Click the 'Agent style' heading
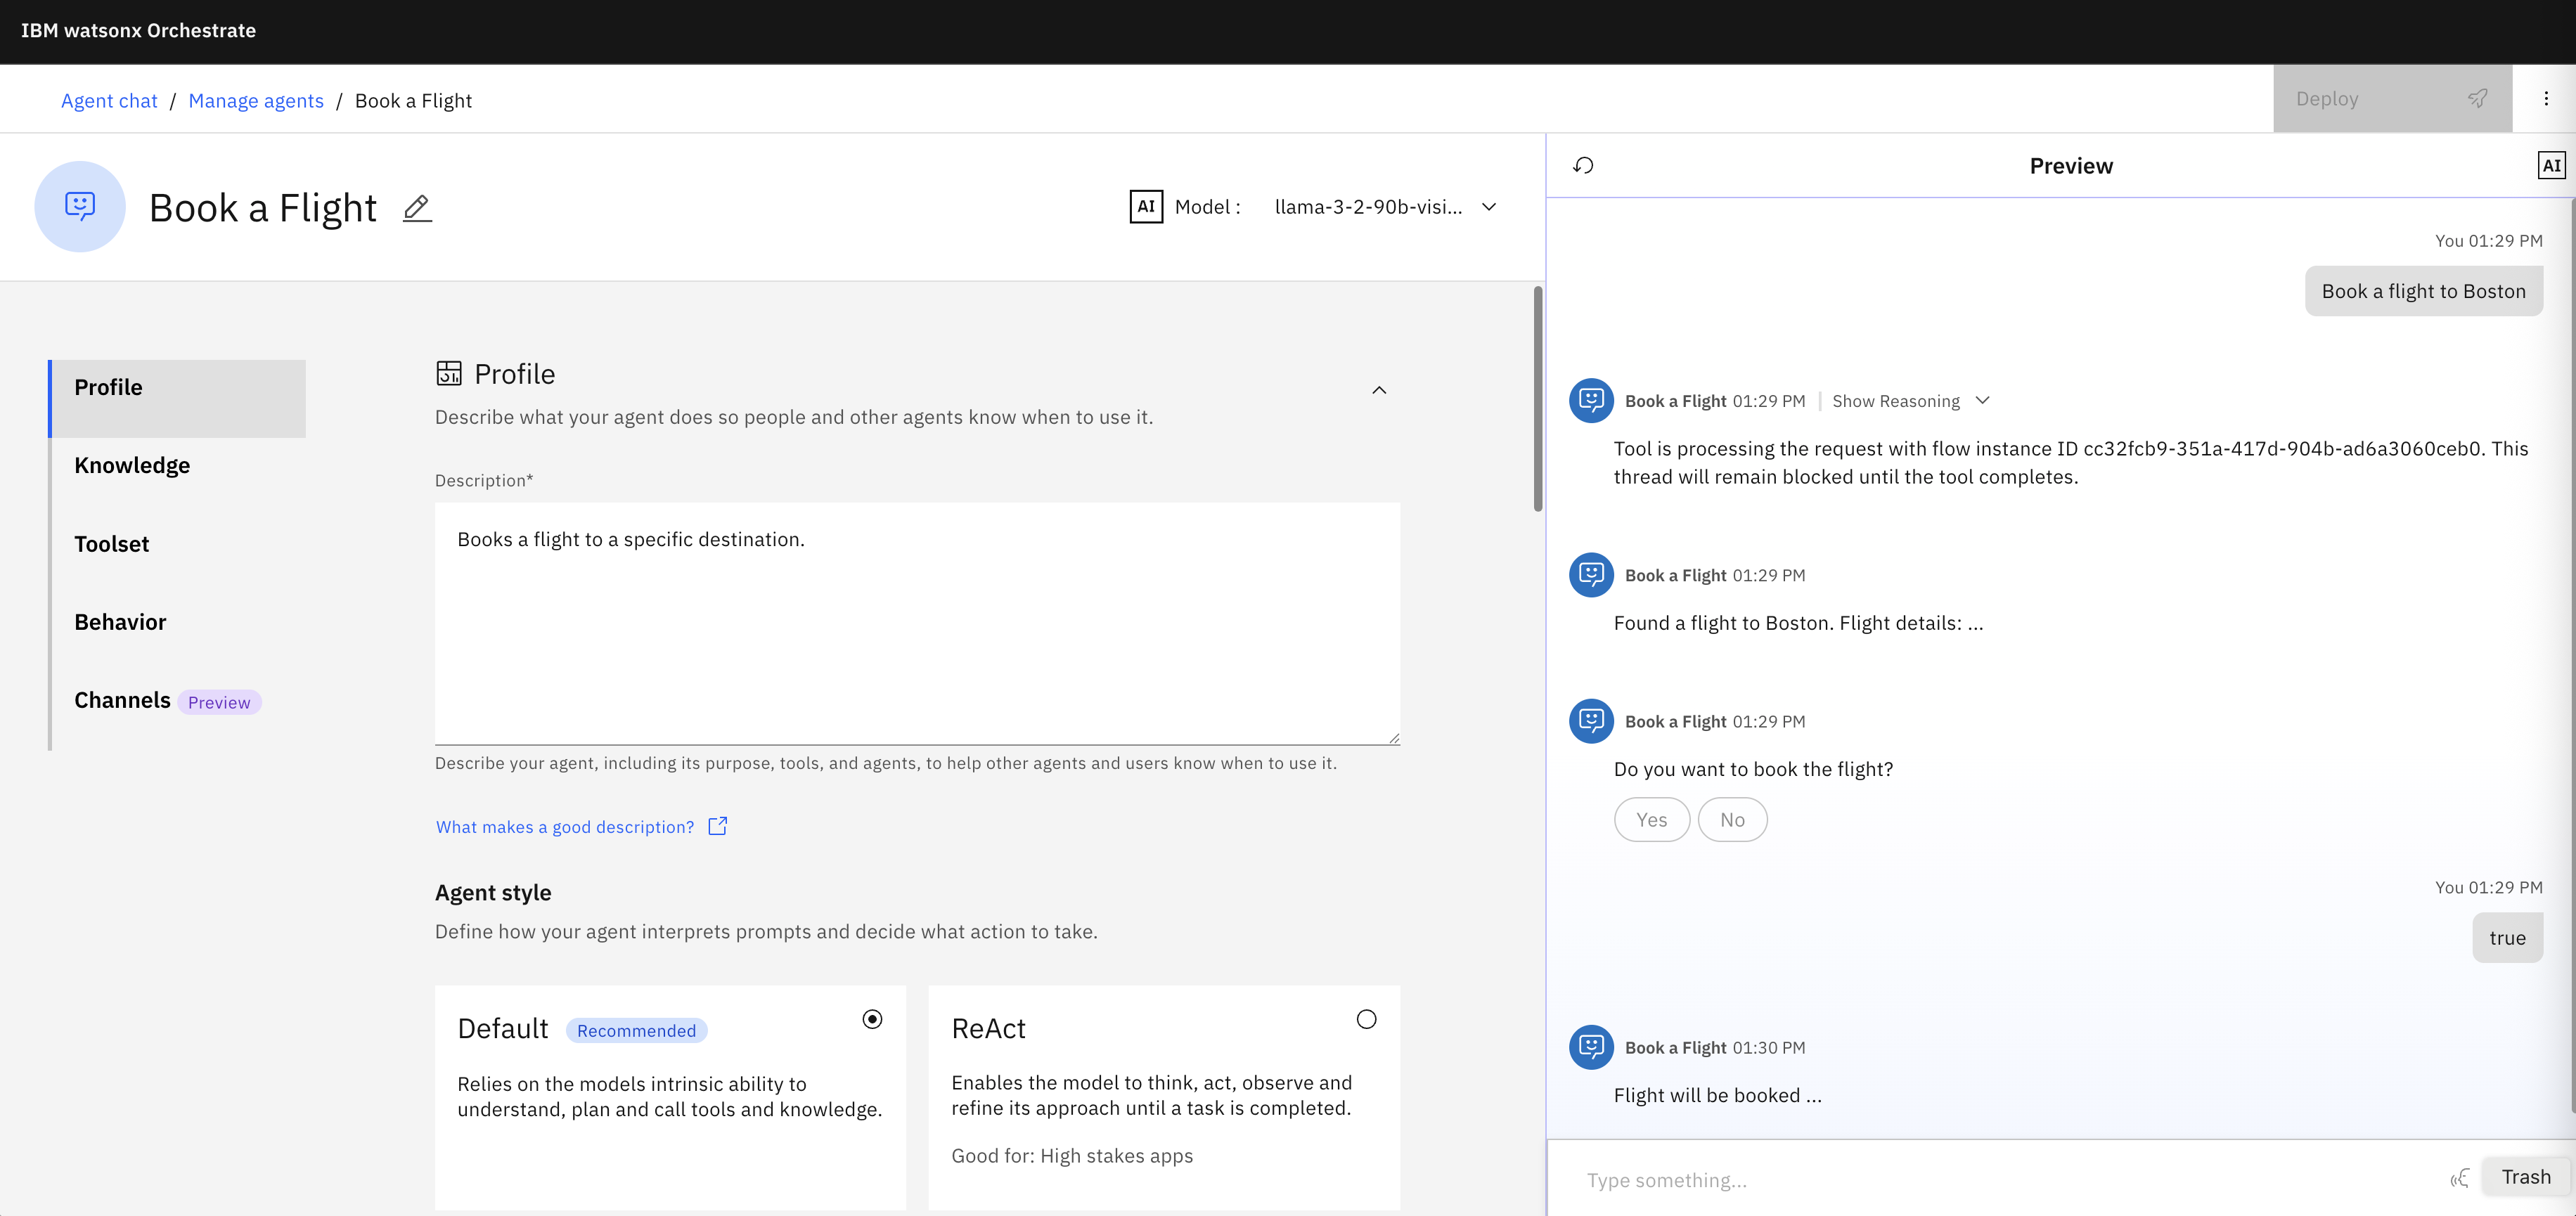The width and height of the screenshot is (2576, 1216). (x=493, y=893)
